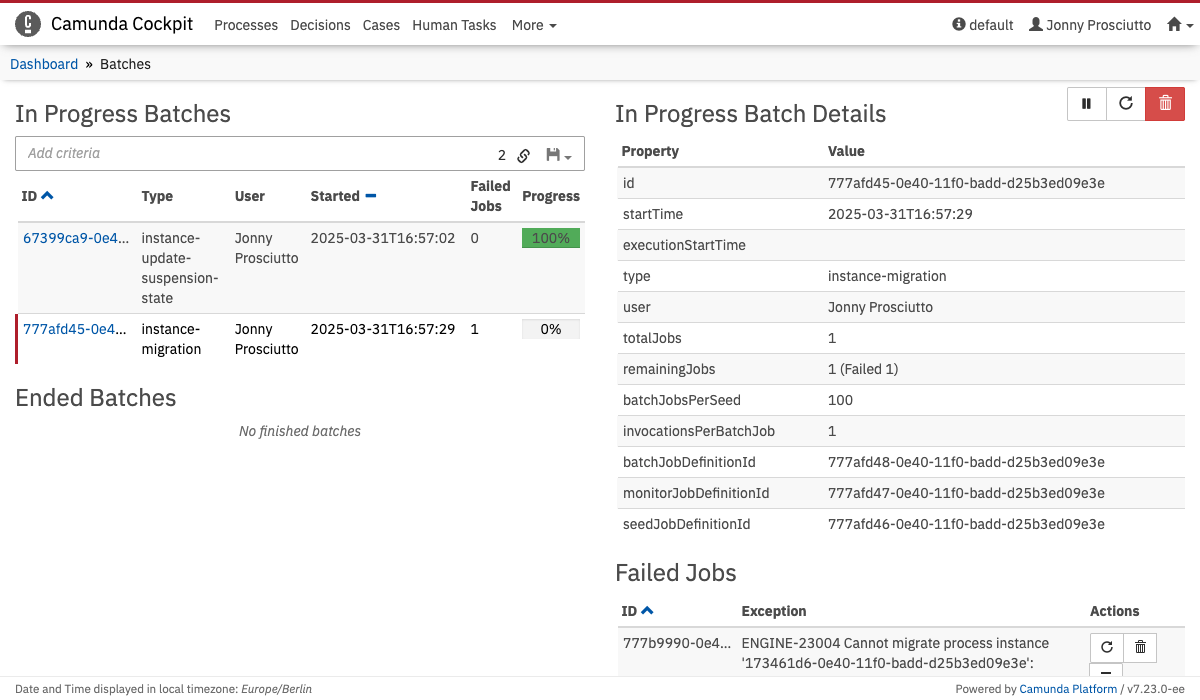Expand the More navigation menu

click(x=533, y=25)
